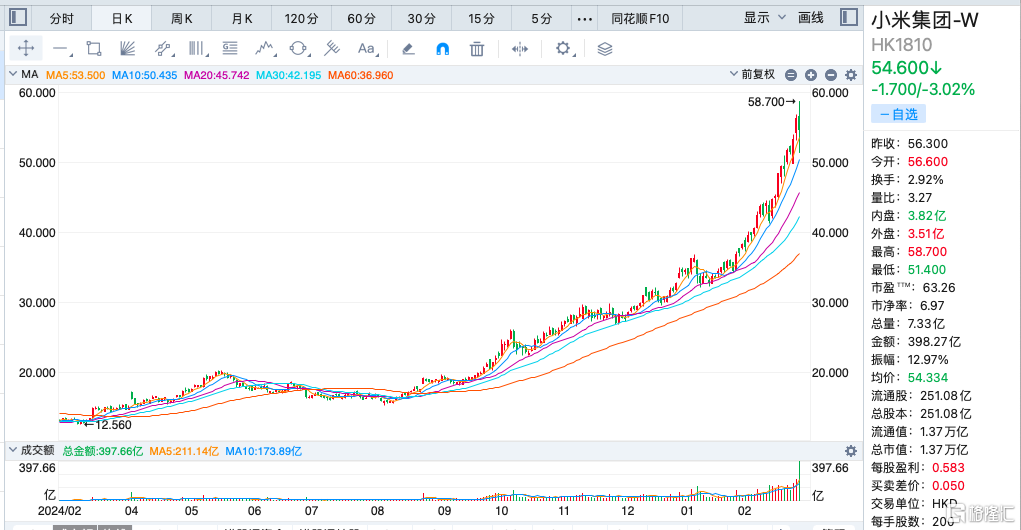Click volume MA5:211.14亿 label
This screenshot has width=1021, height=530.
pyautogui.click(x=184, y=451)
